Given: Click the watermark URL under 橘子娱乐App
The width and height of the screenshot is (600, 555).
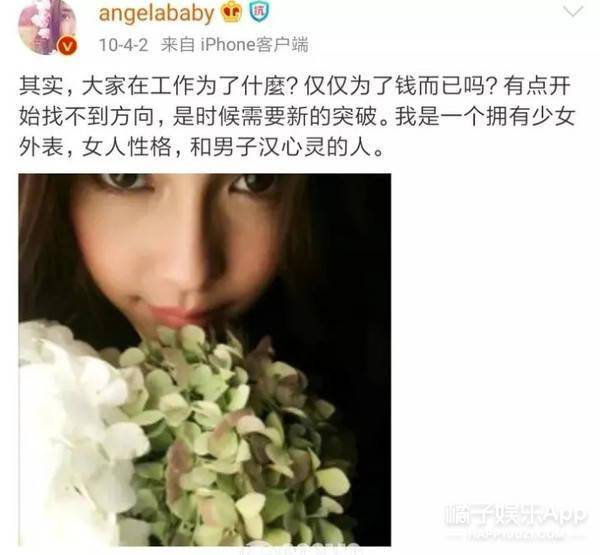Looking at the screenshot, I should point(515,532).
